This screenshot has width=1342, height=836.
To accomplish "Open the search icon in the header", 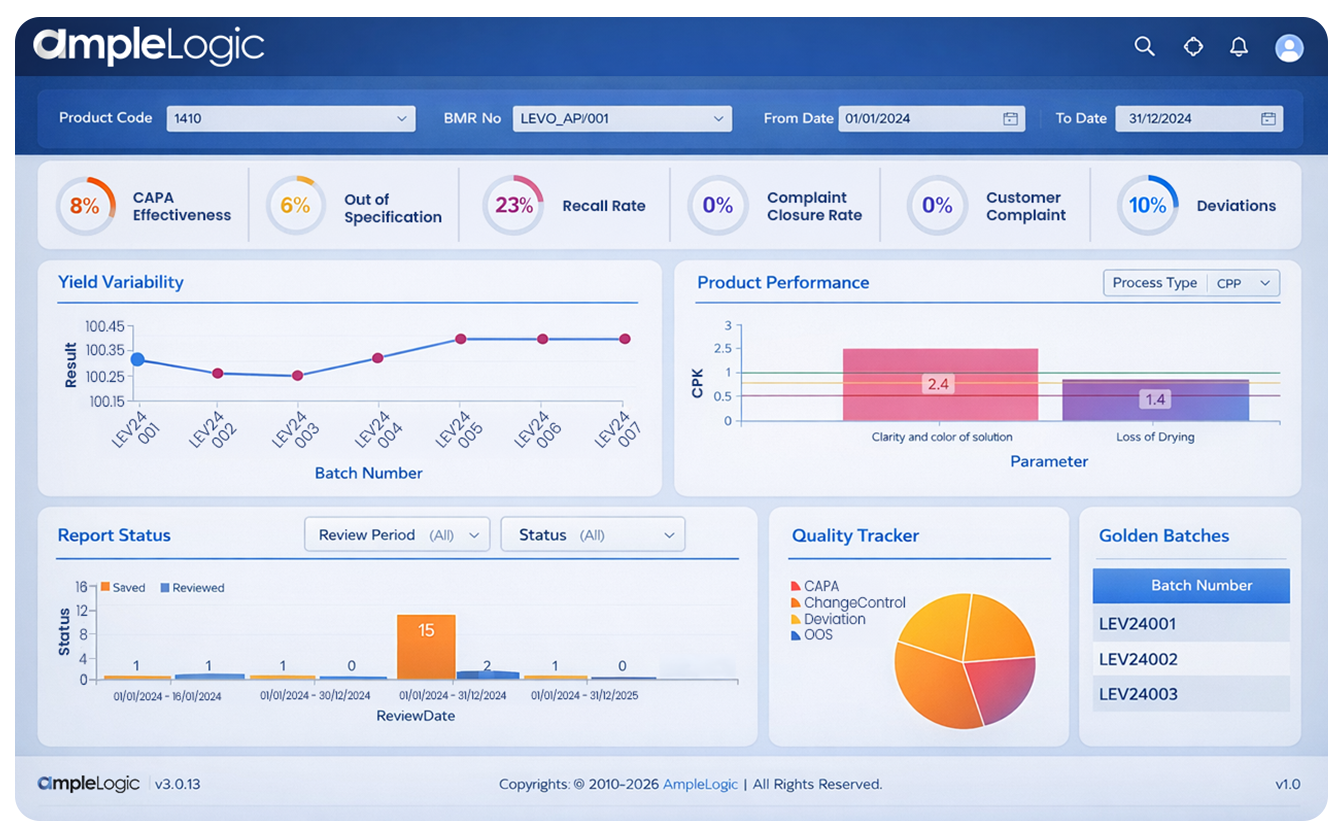I will pyautogui.click(x=1144, y=46).
